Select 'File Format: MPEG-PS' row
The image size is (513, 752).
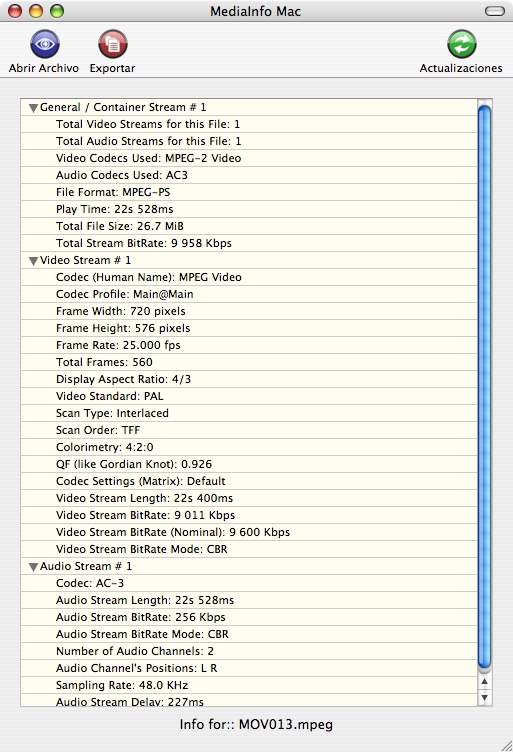point(249,192)
